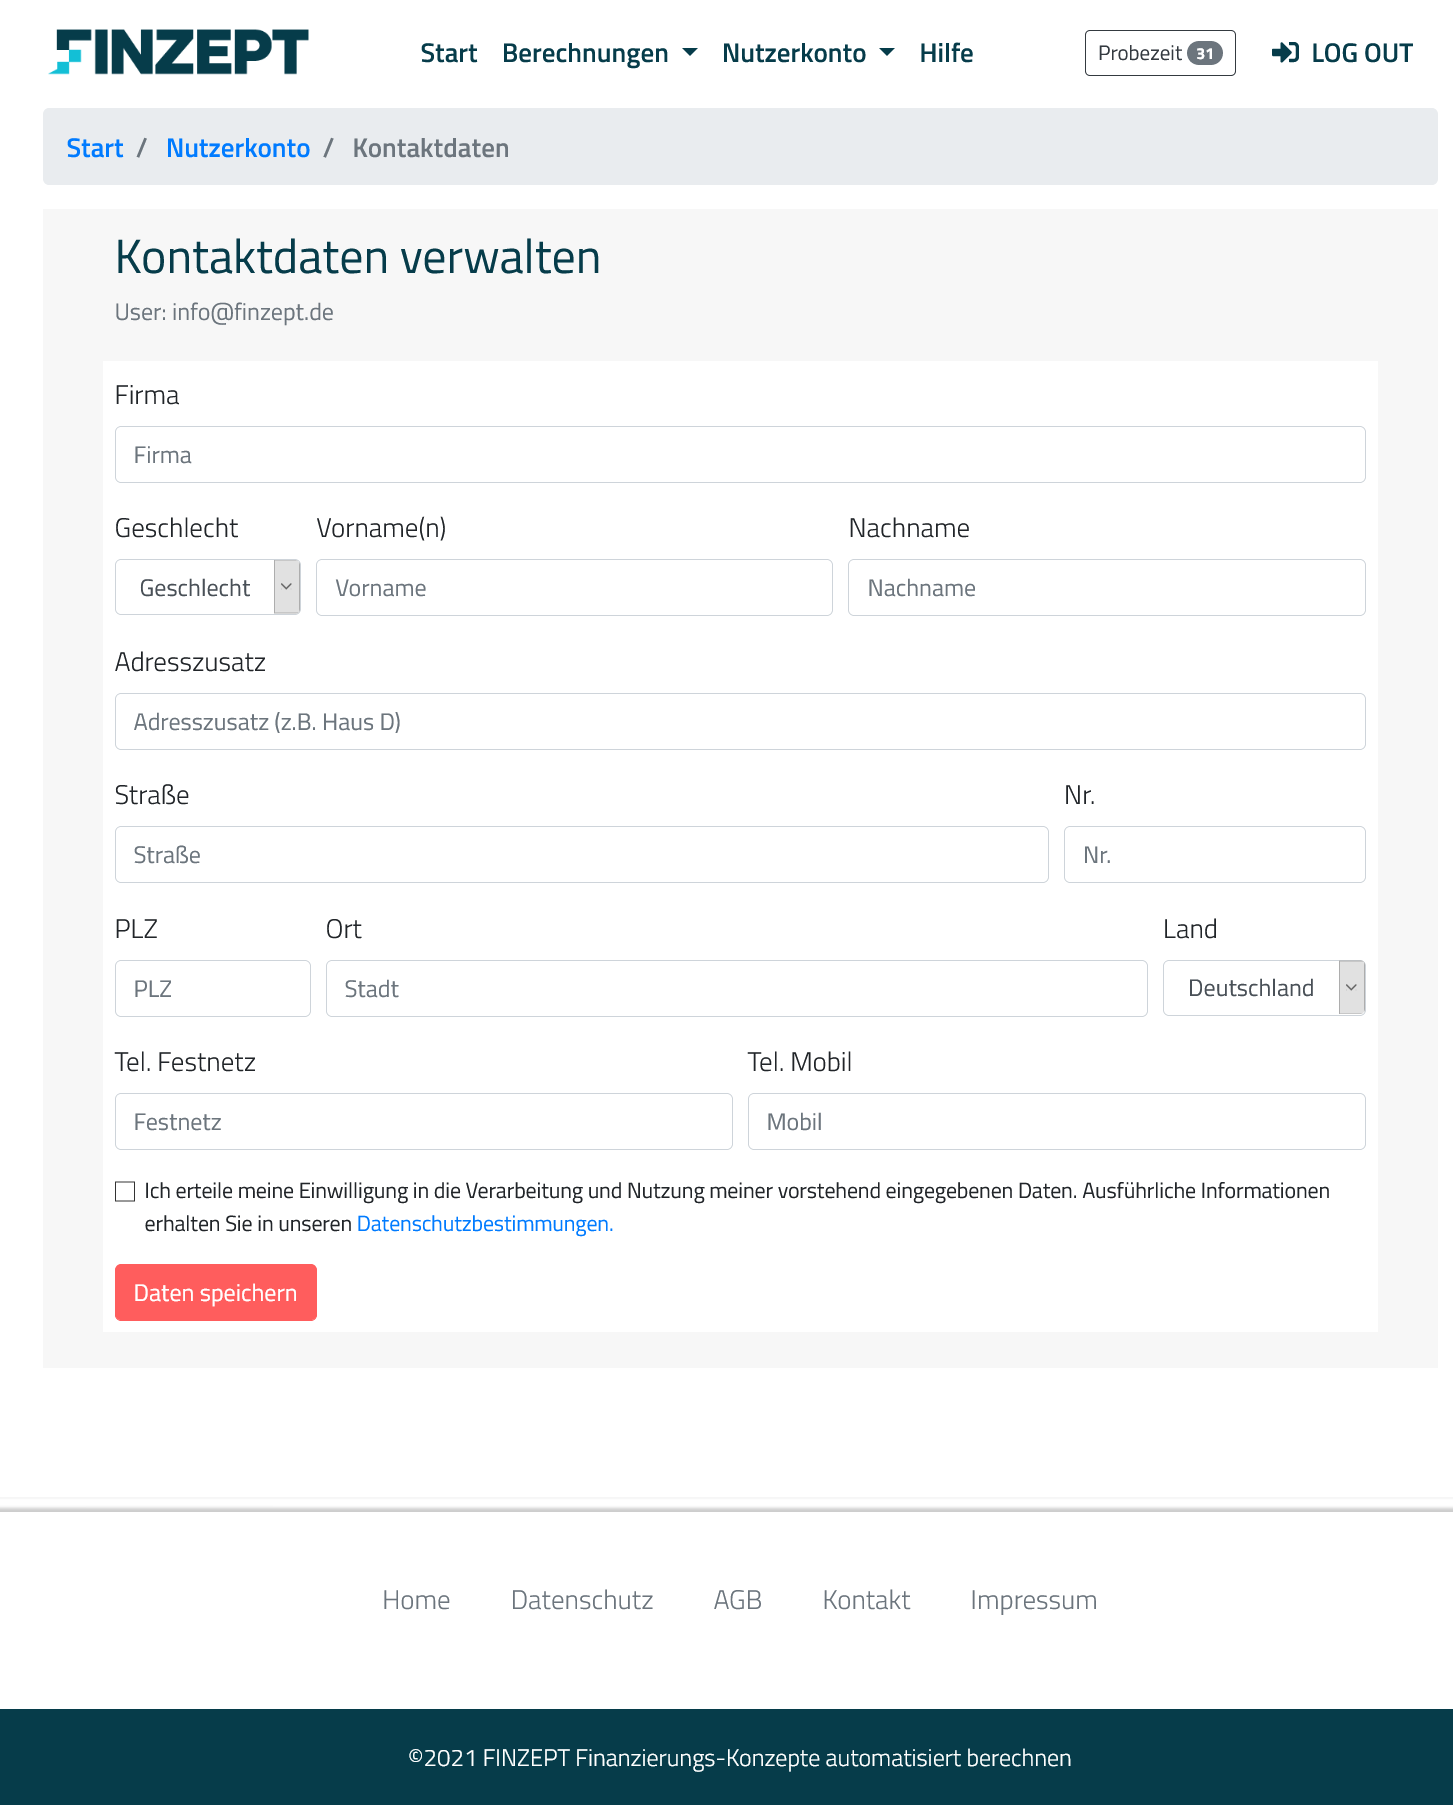Open the Start menu item
The width and height of the screenshot is (1453, 1810).
point(448,53)
